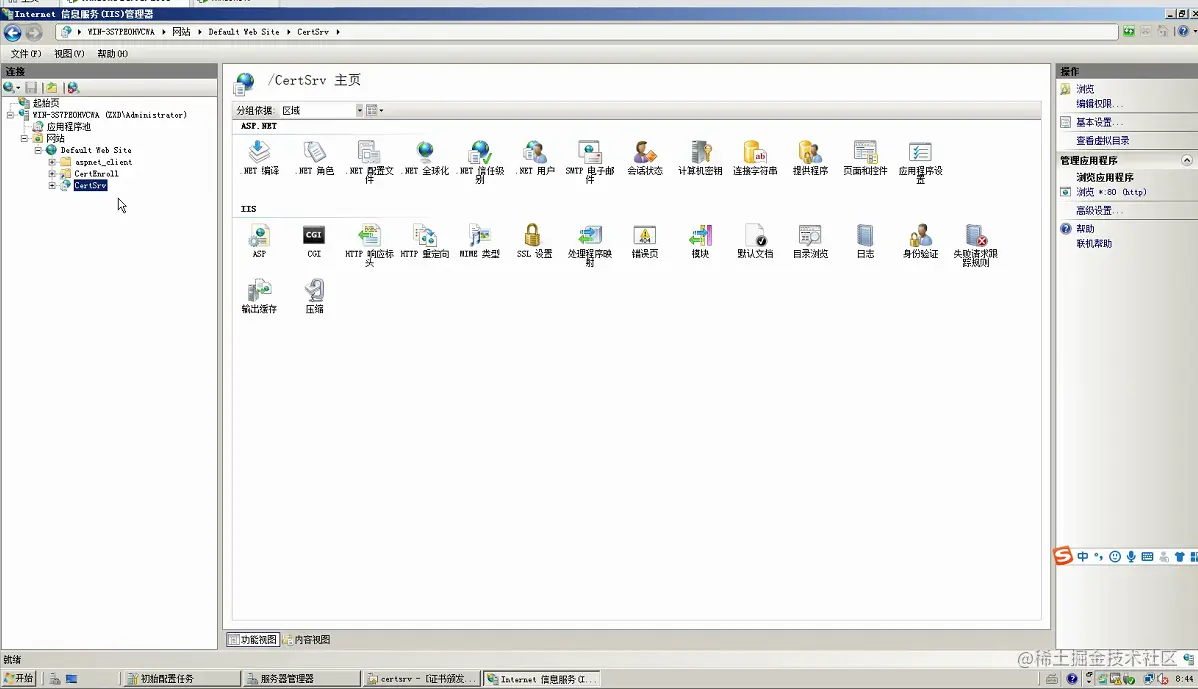Collapse the Default Web Site tree node
Image resolution: width=1198 pixels, height=689 pixels.
[38, 150]
